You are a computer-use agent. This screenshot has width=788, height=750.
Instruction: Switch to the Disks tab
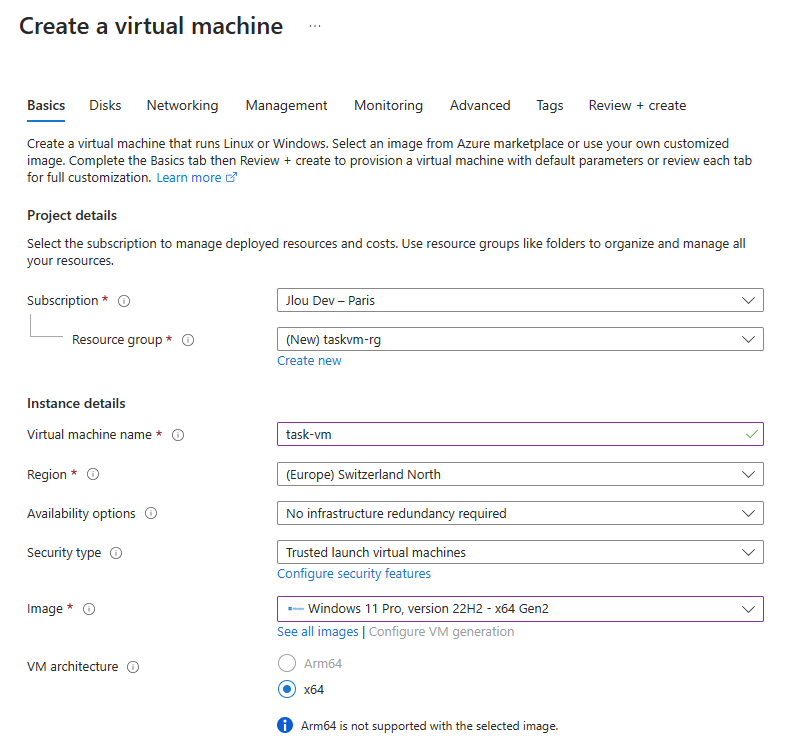[x=105, y=106]
